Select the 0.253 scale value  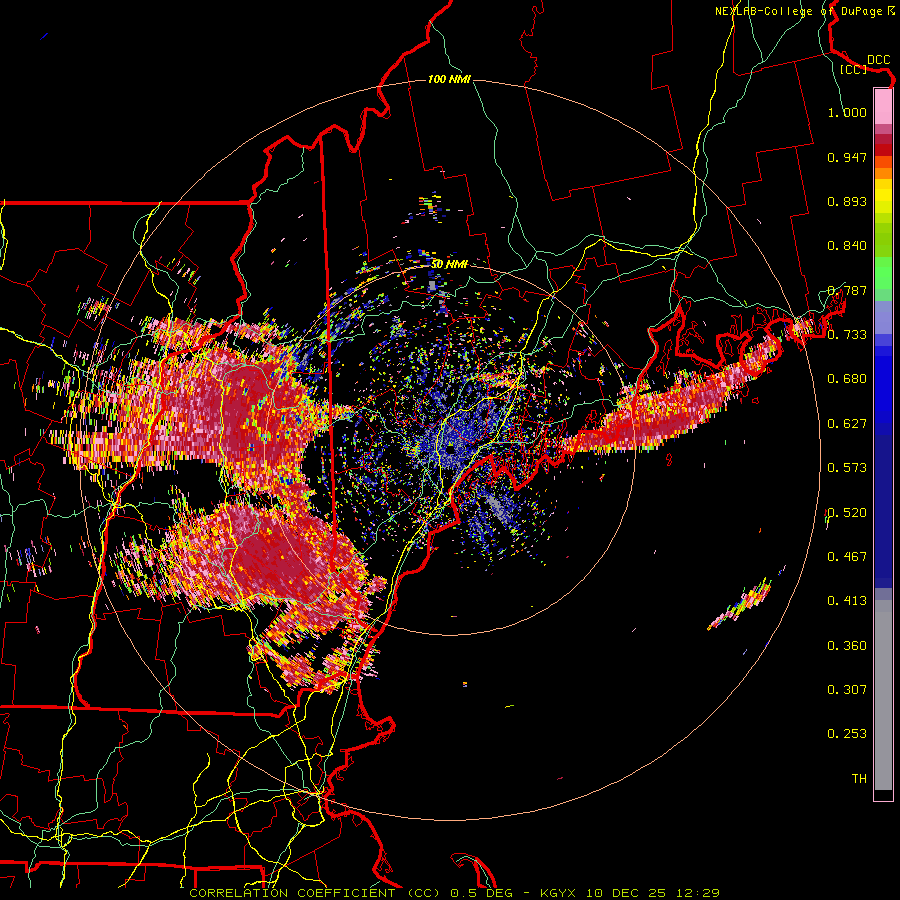click(x=847, y=734)
